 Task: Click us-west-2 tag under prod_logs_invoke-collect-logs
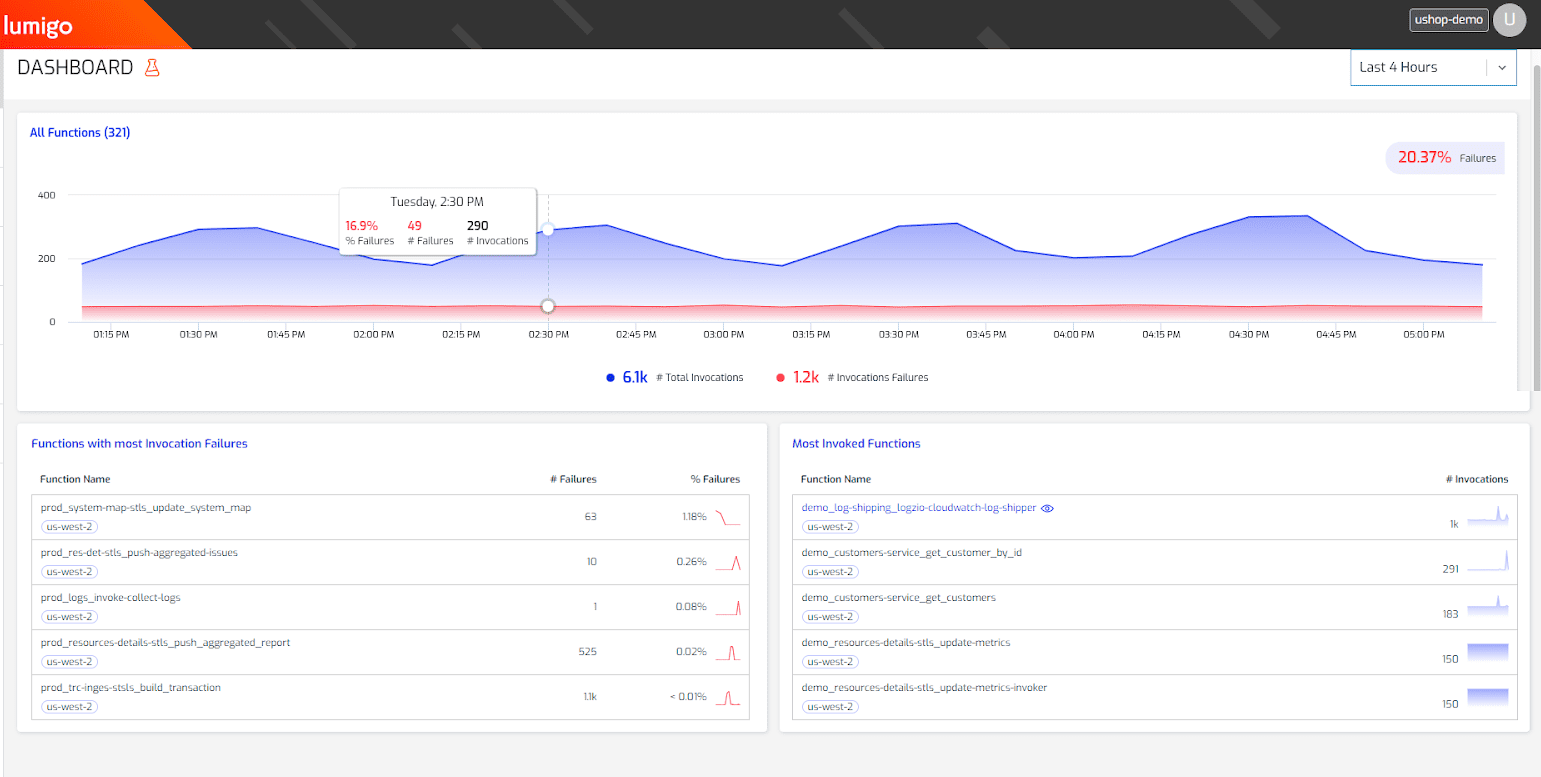click(x=69, y=617)
